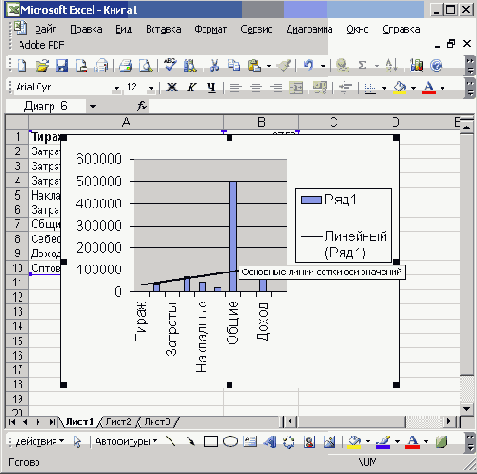
Task: Click the Format Painter brush icon
Action: point(285,65)
